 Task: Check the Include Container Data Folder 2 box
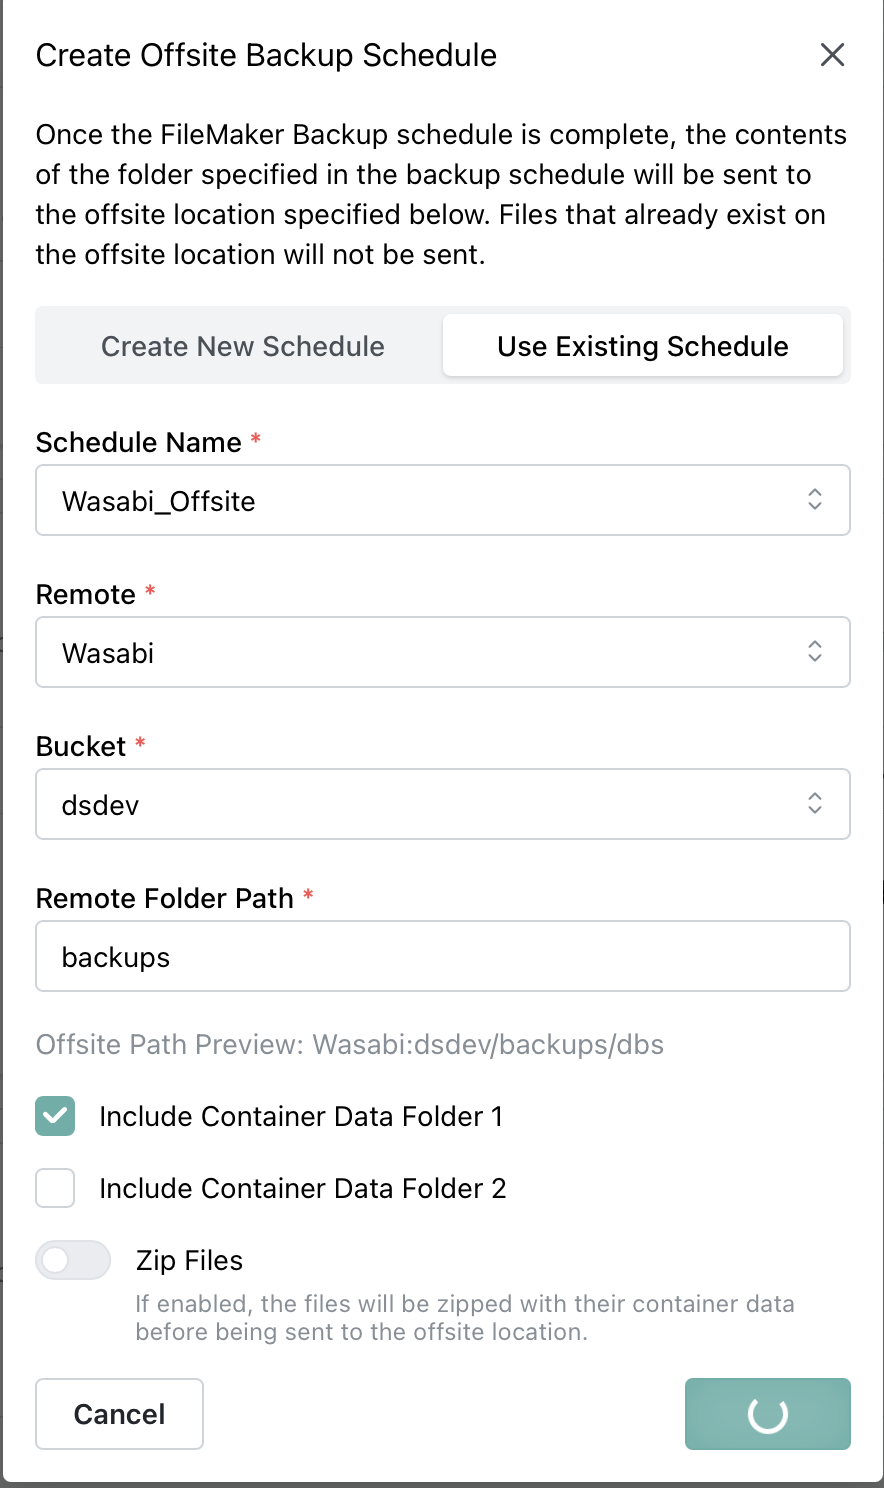[55, 1188]
